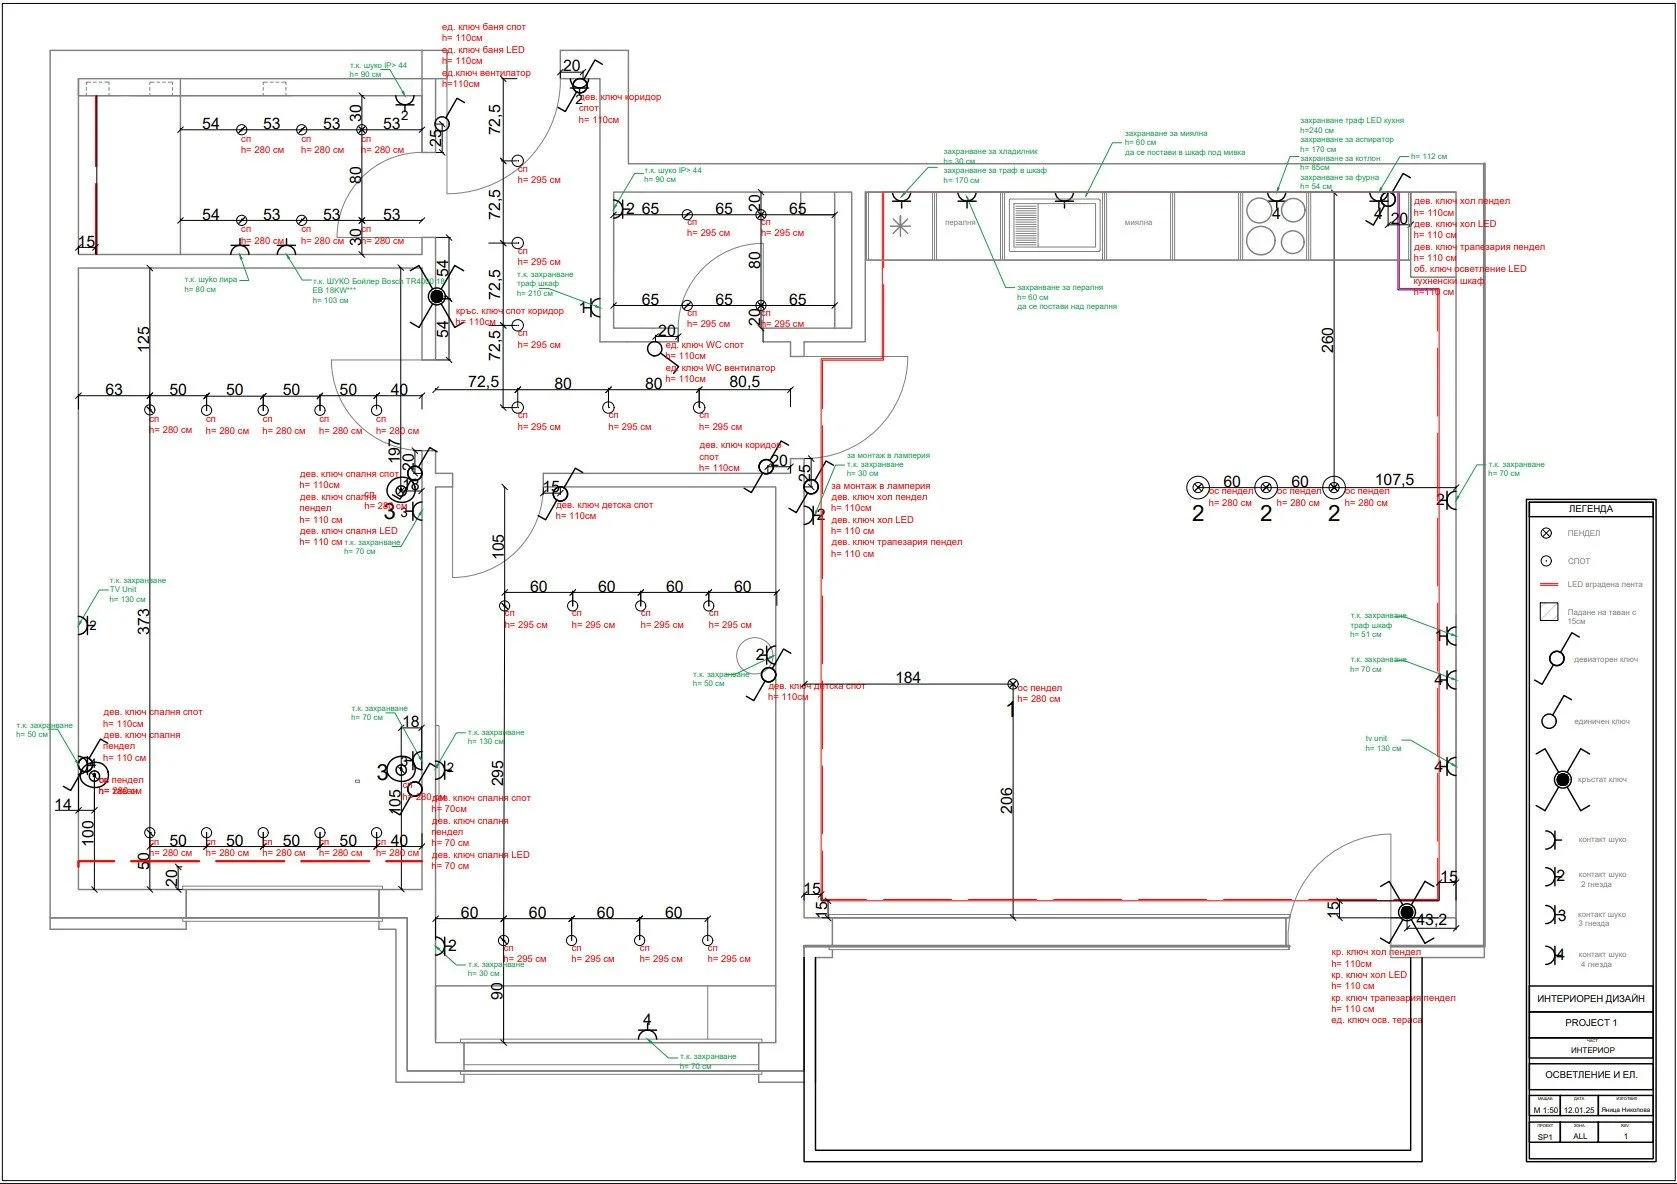1677x1184 pixels.
Task: Select the cross switch beside 43,2 dimension
Action: tap(1407, 911)
